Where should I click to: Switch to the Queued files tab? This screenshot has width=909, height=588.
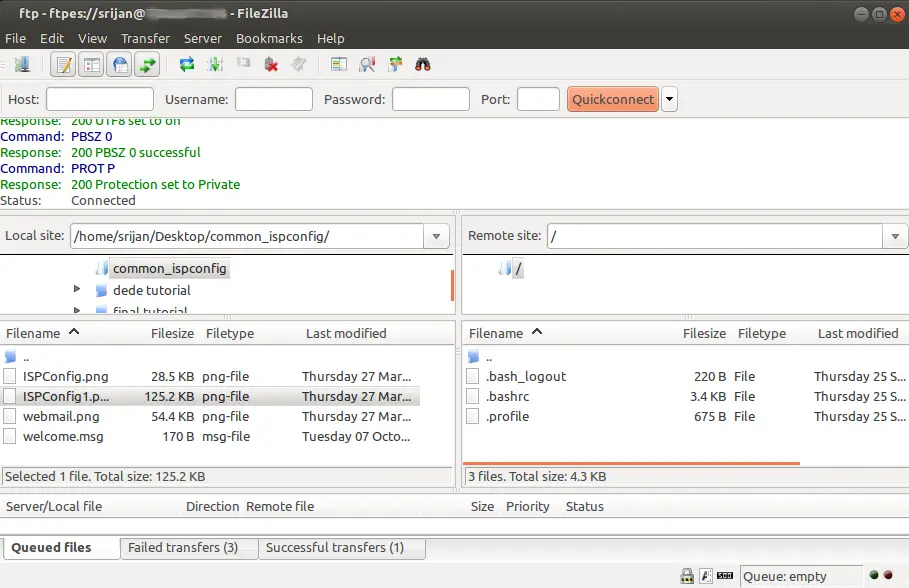[60, 547]
